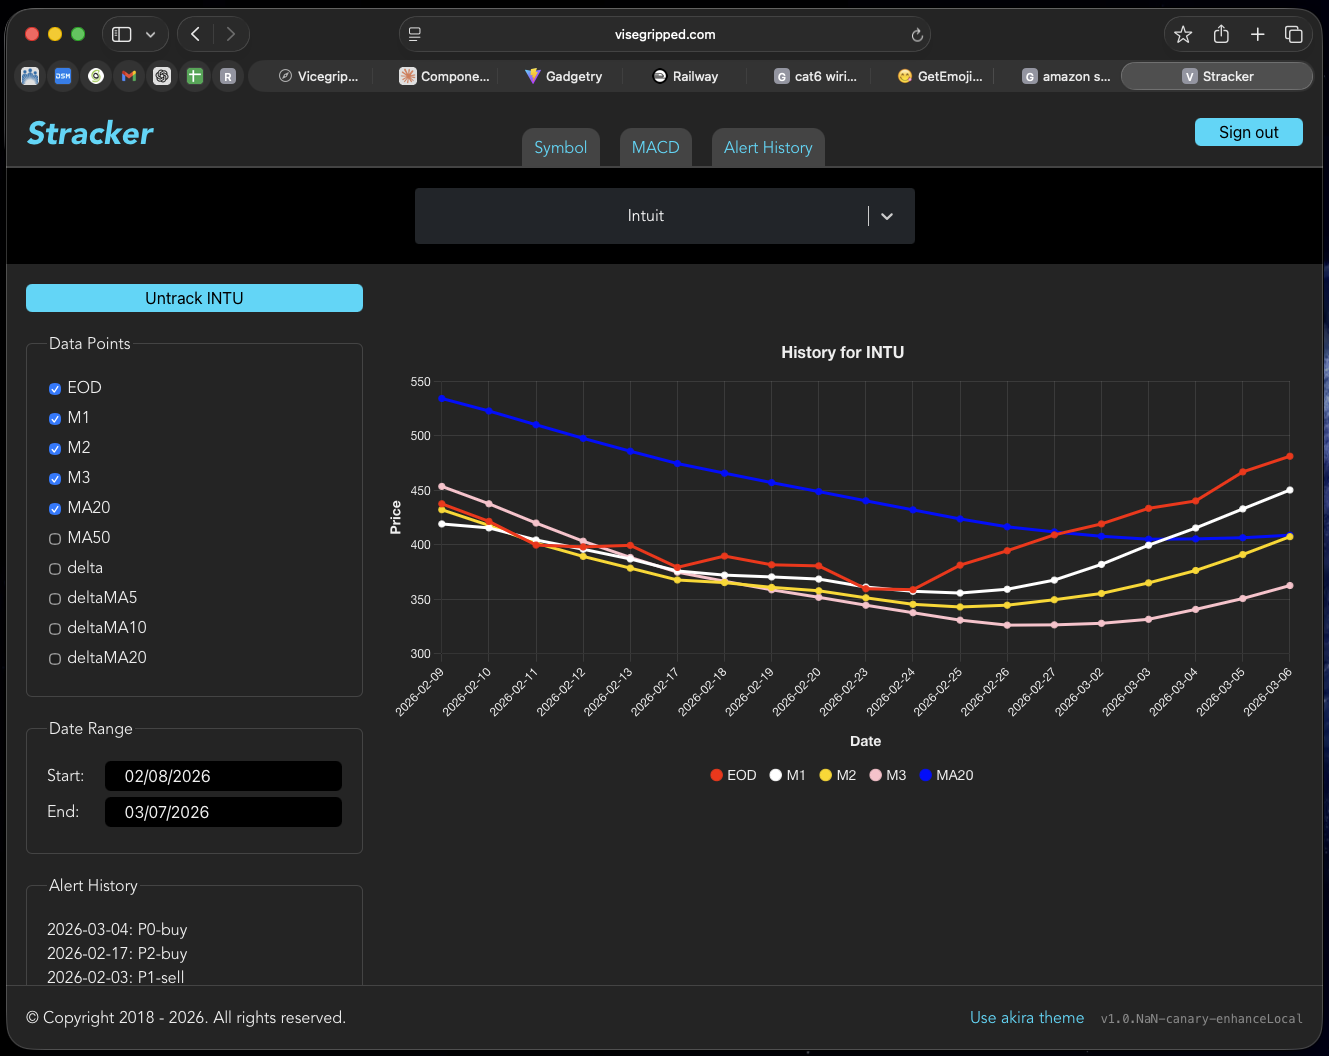Switch to the GetEmoji browser tab
Viewport: 1329px width, 1056px height.
click(x=940, y=76)
